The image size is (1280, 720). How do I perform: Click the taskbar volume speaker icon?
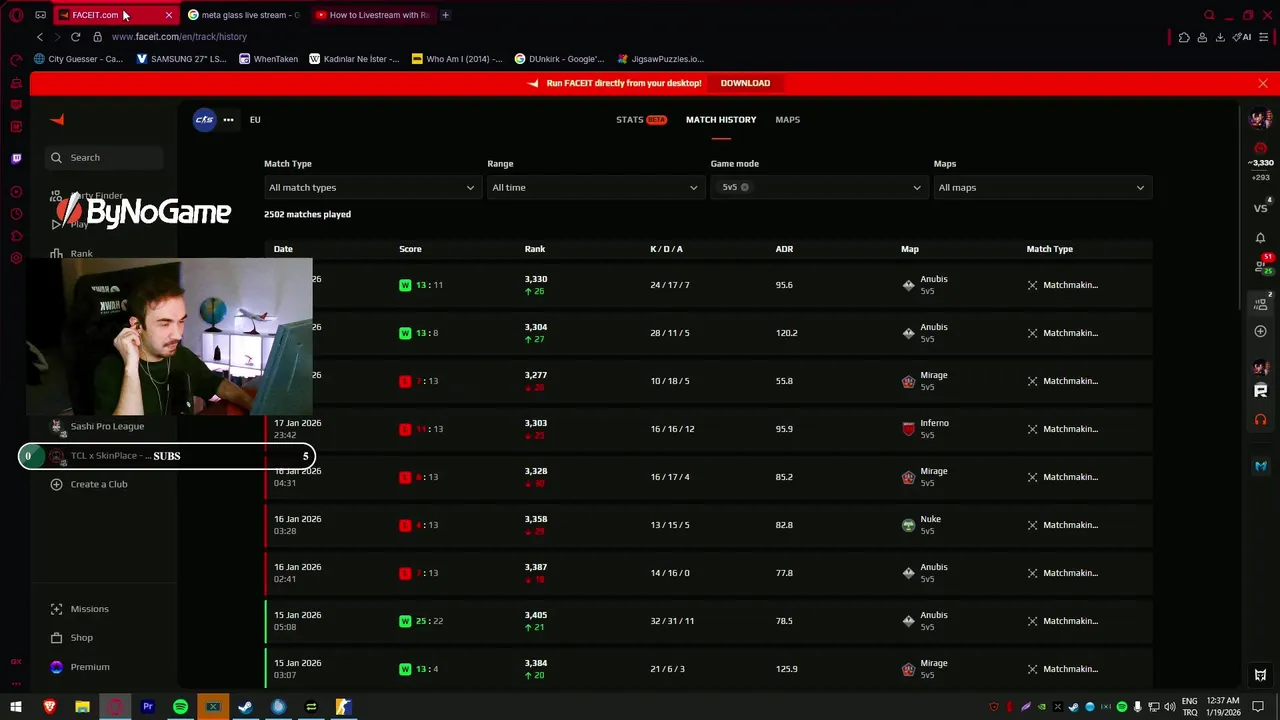point(1168,707)
